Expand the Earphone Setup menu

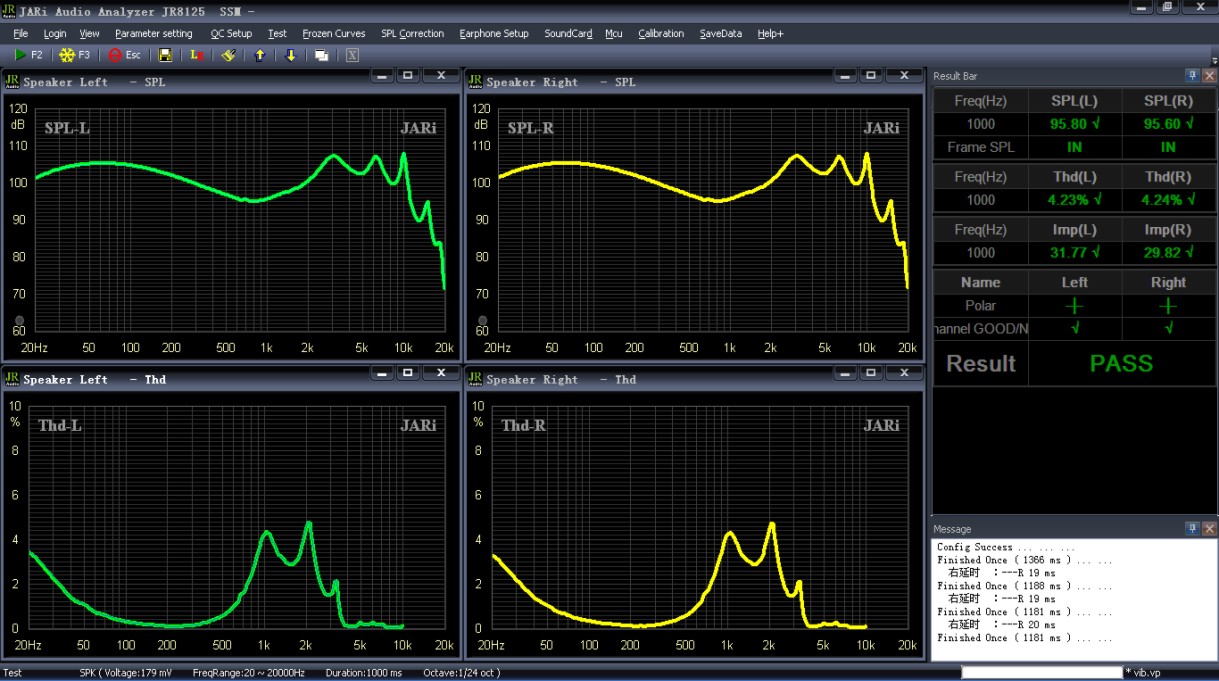coord(494,33)
